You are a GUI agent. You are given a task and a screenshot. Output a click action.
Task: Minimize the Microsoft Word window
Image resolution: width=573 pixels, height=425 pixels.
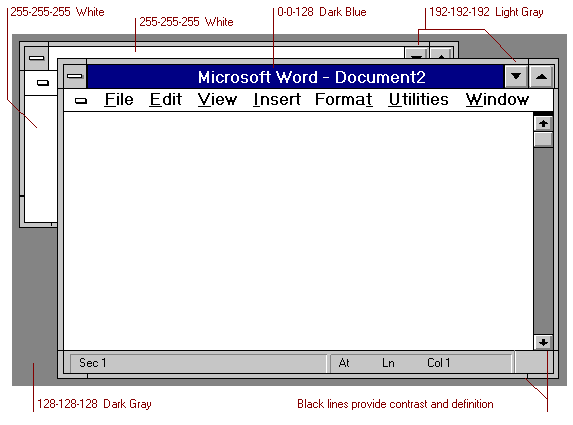pos(516,76)
